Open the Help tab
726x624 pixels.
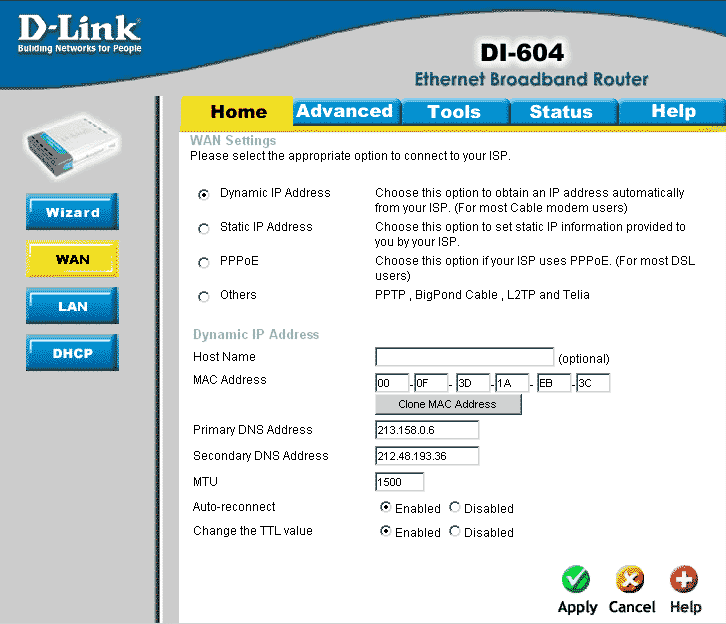[x=672, y=111]
